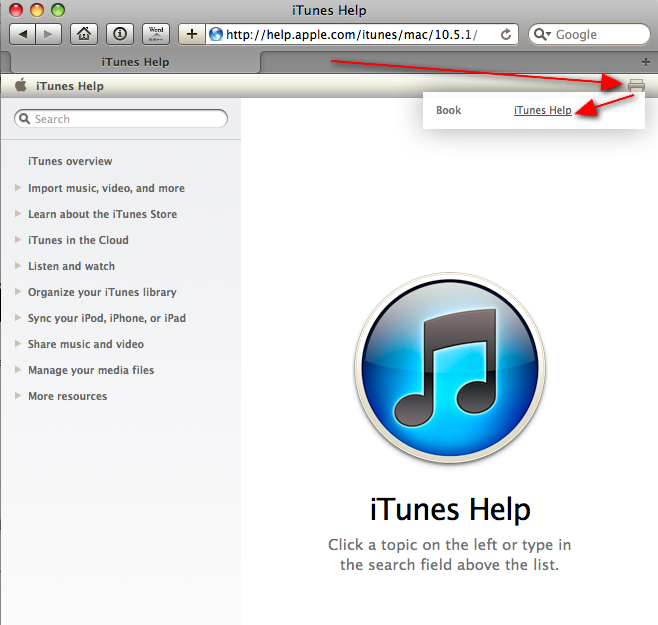
Task: Open the Share music and video label
Action: [86, 344]
